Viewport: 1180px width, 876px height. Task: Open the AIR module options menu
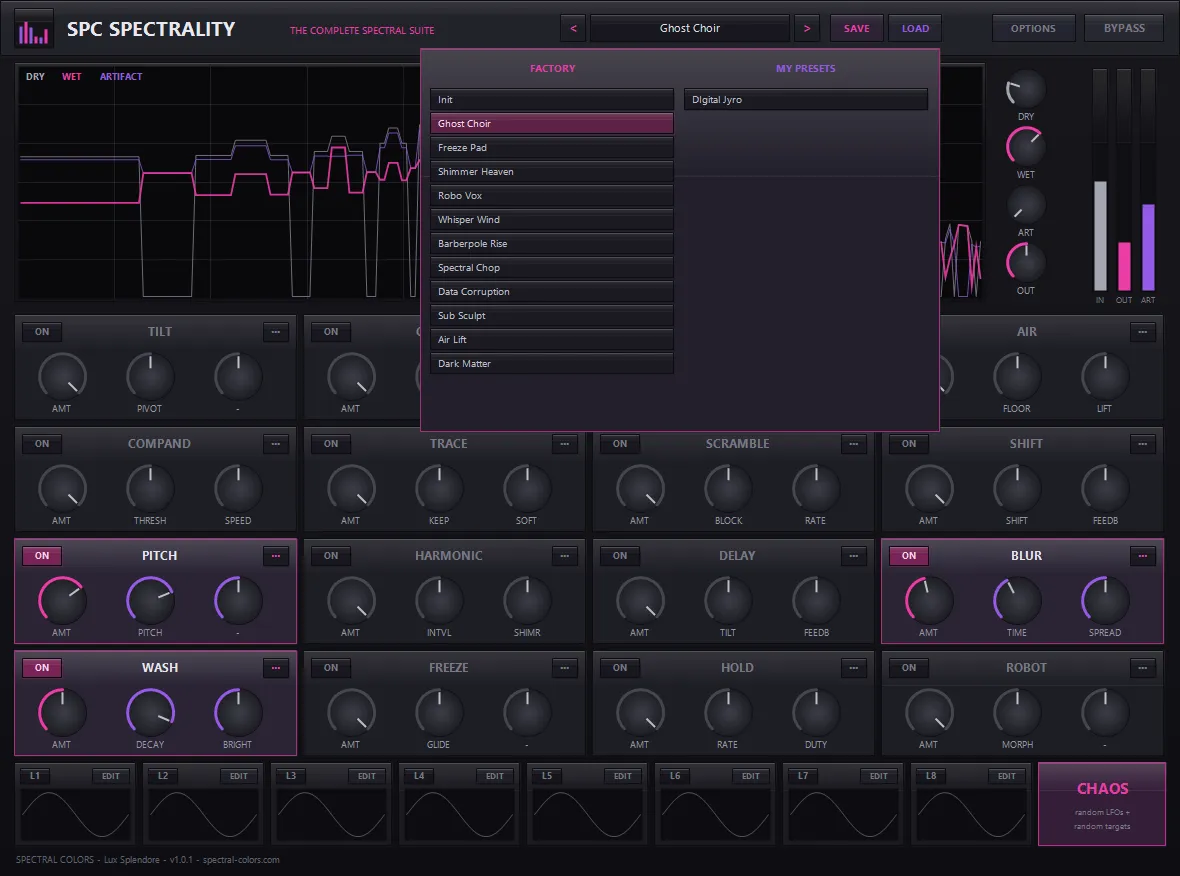click(1143, 332)
